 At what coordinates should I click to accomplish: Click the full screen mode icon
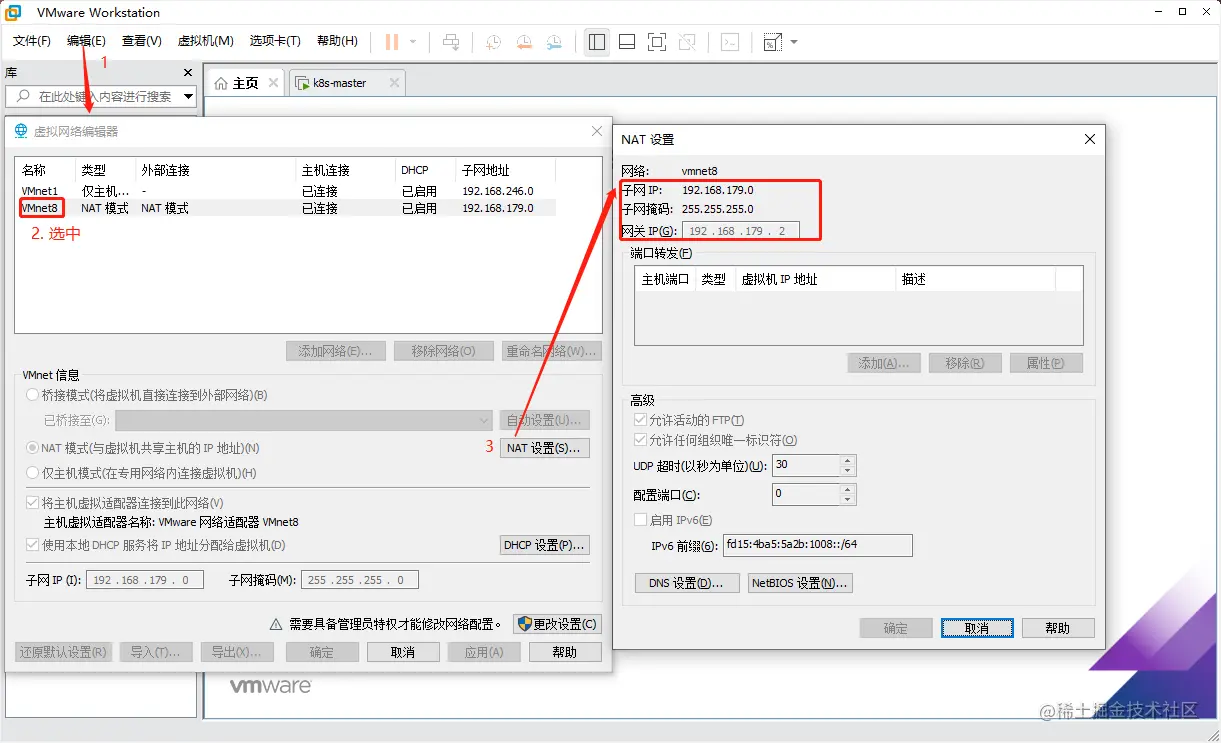[x=657, y=42]
